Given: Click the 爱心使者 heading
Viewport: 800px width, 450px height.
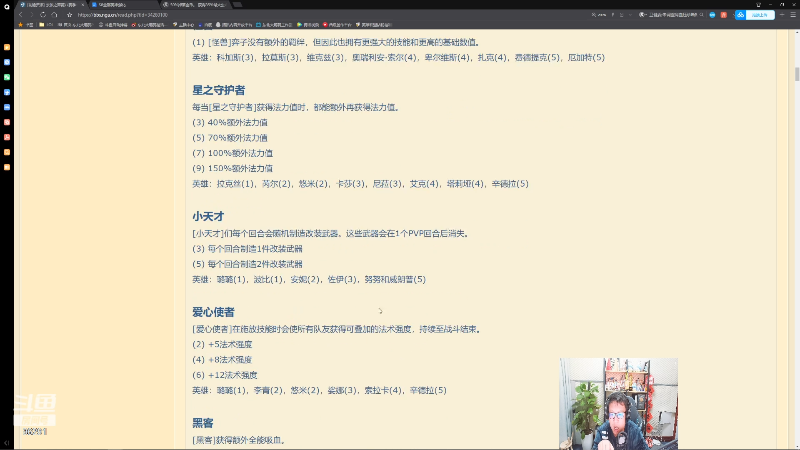Looking at the screenshot, I should pyautogui.click(x=213, y=312).
